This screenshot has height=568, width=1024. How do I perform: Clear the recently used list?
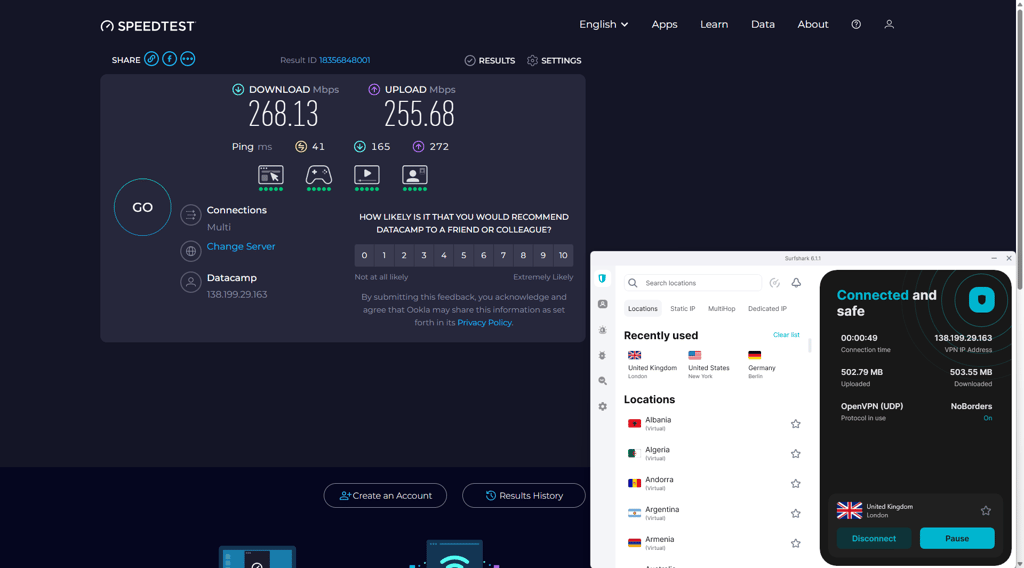coord(786,335)
